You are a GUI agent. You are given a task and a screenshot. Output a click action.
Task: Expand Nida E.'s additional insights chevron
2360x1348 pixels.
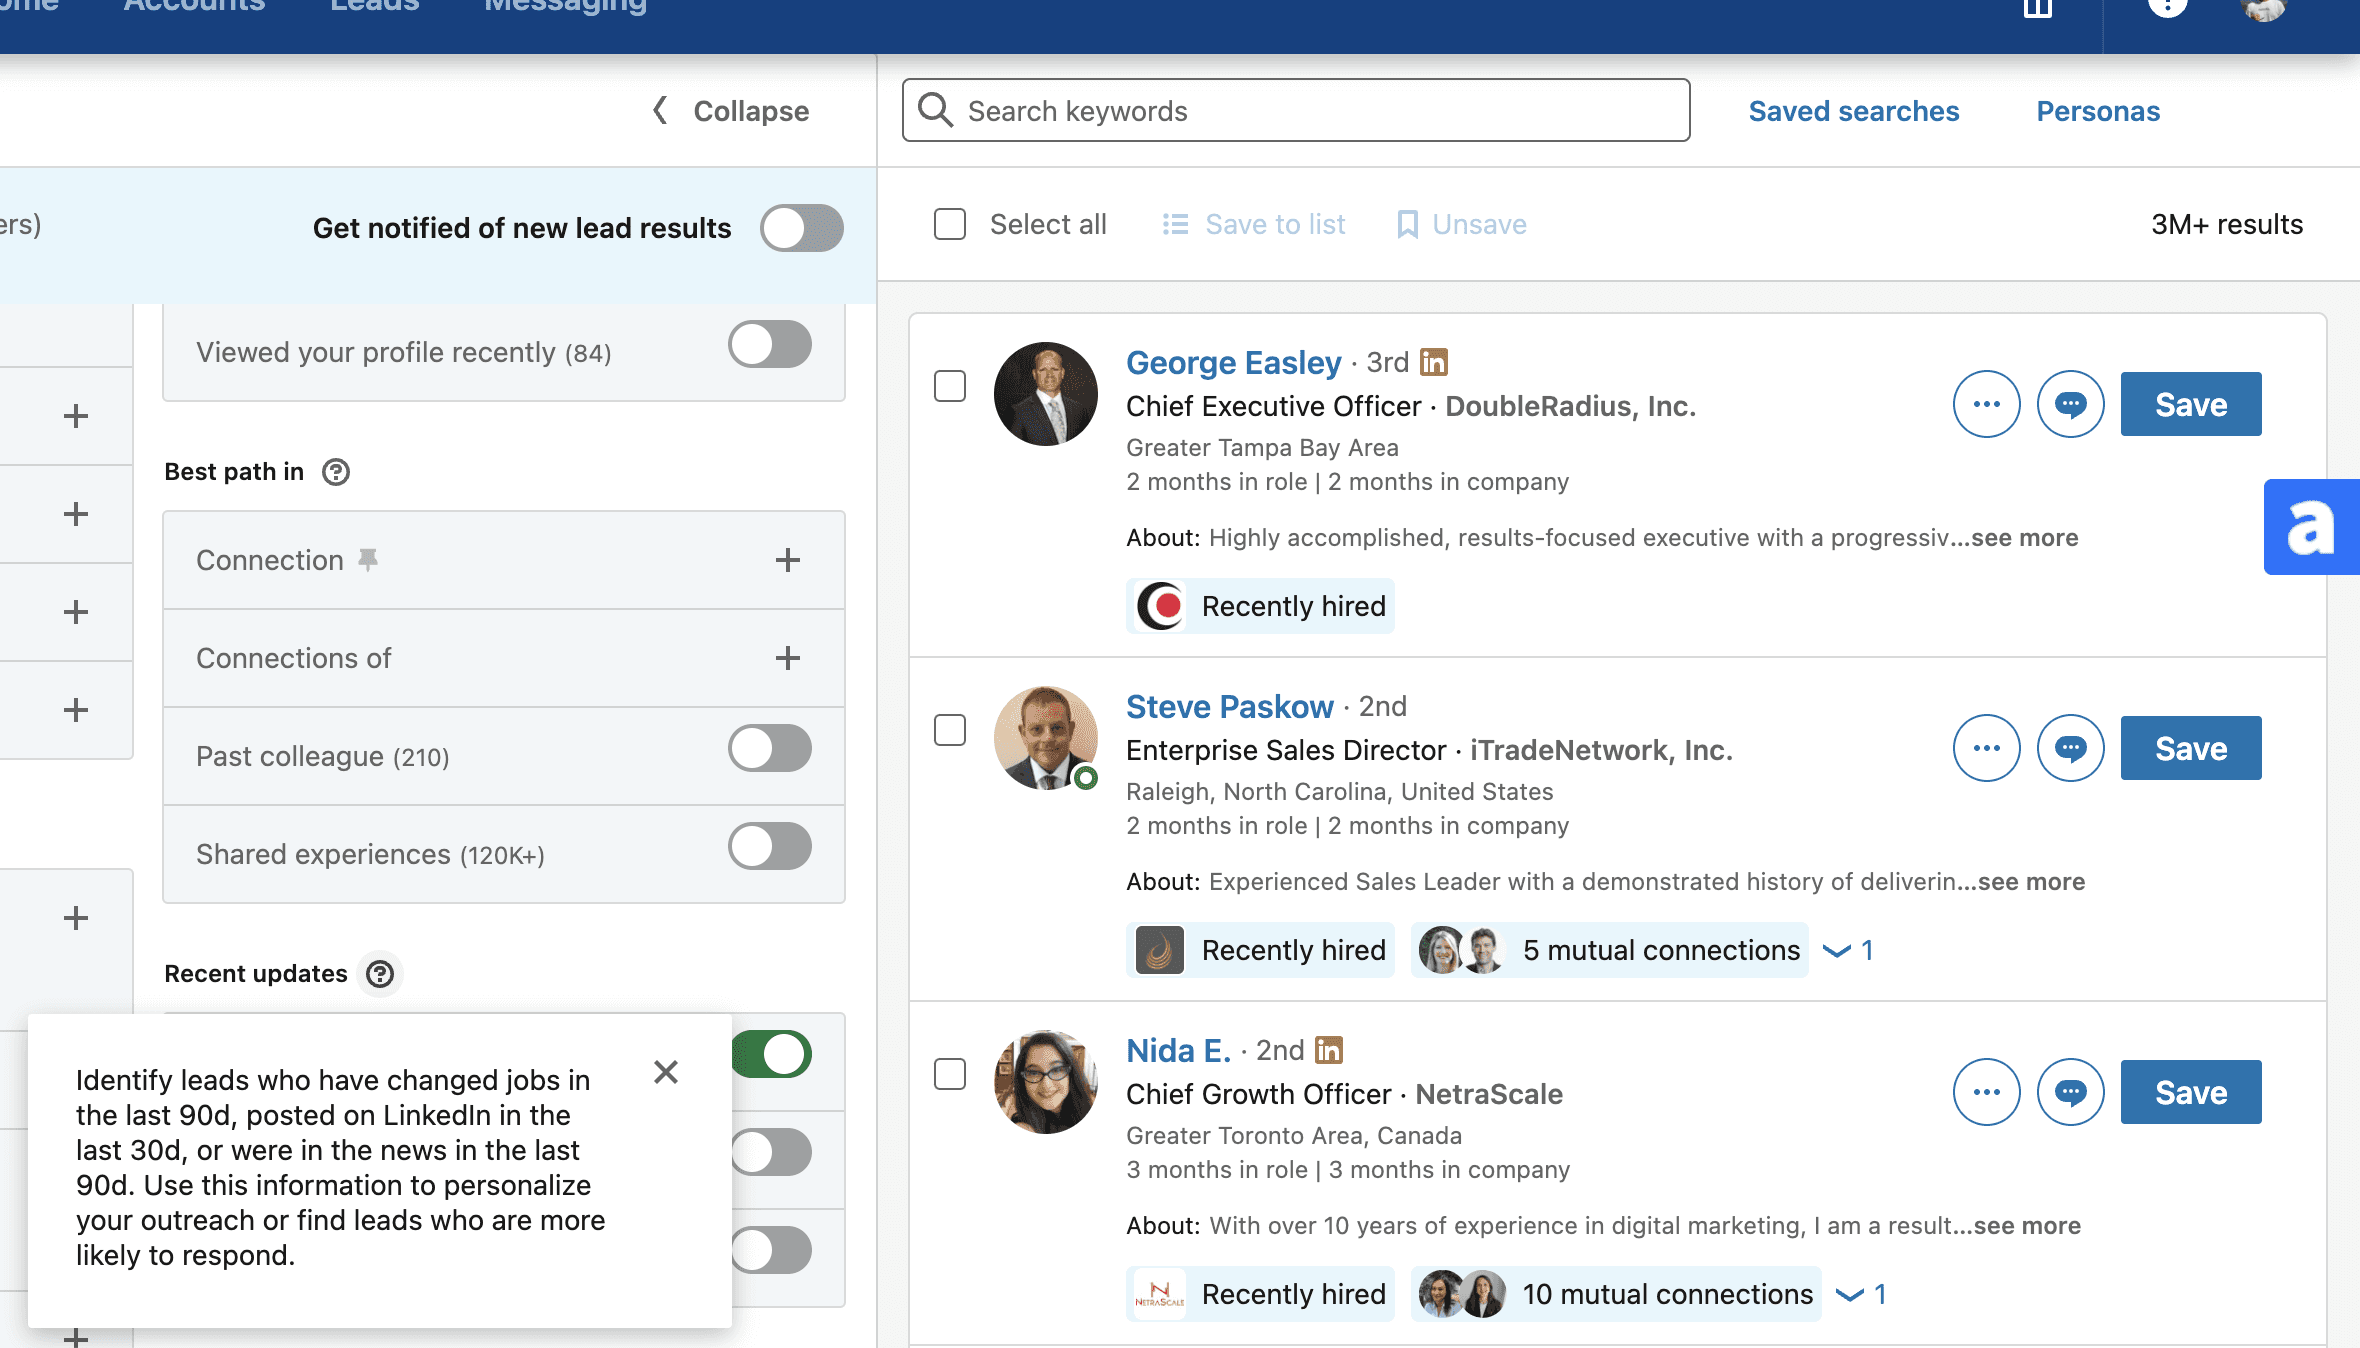1861,1294
